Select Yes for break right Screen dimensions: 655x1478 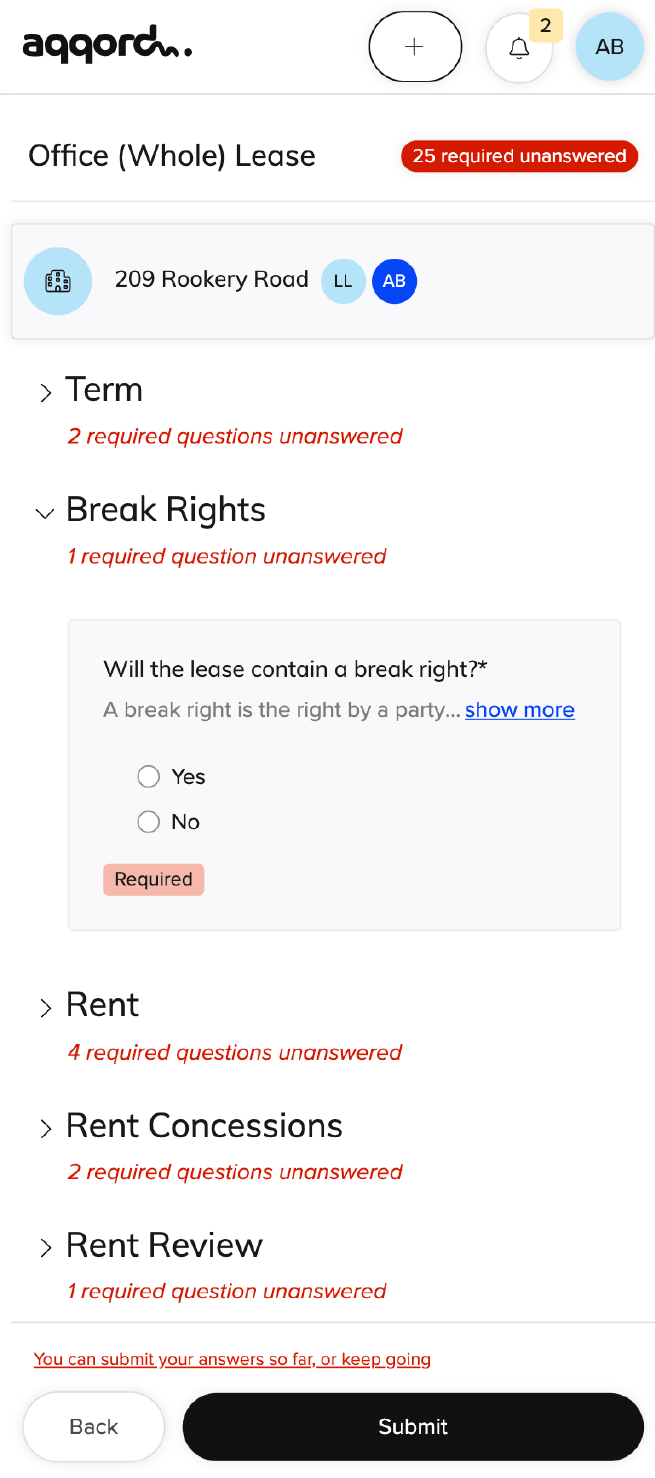click(149, 776)
